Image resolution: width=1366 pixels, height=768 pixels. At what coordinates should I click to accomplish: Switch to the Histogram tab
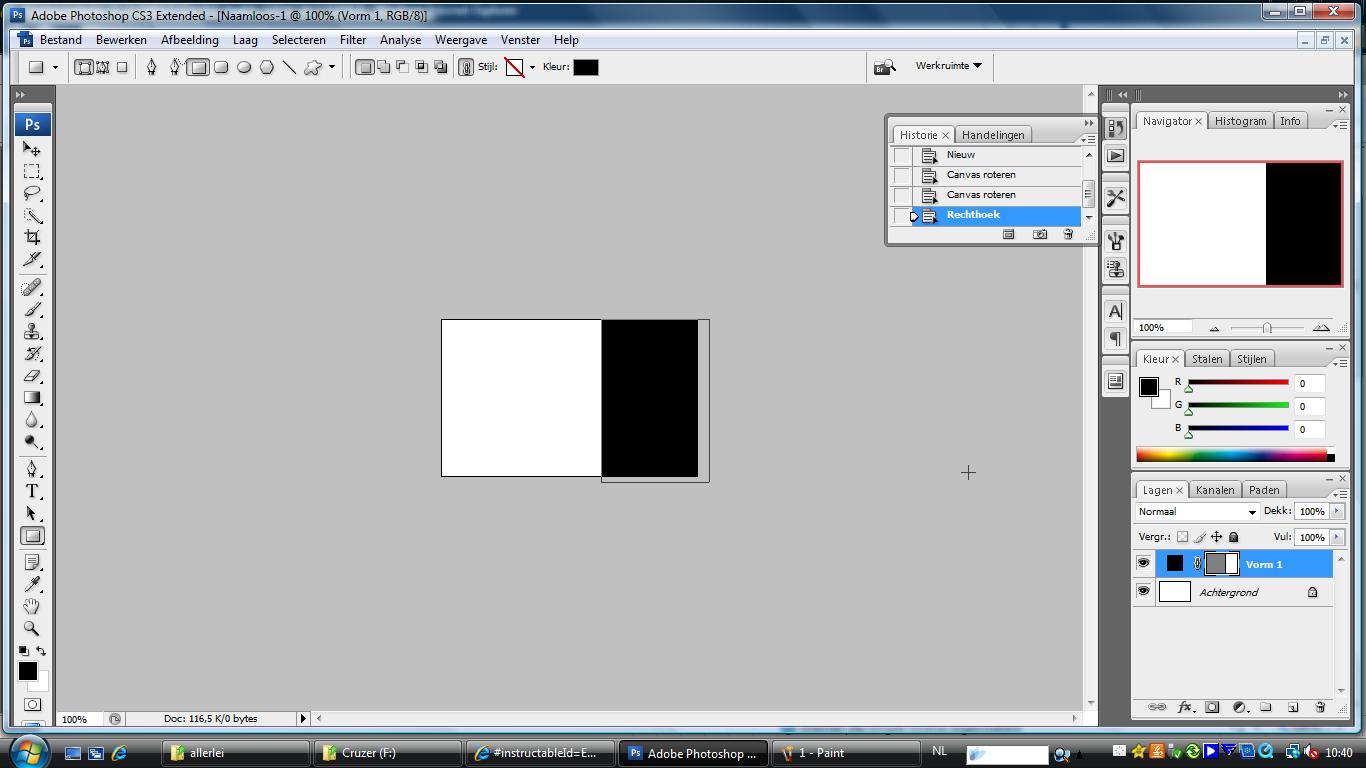[1240, 121]
